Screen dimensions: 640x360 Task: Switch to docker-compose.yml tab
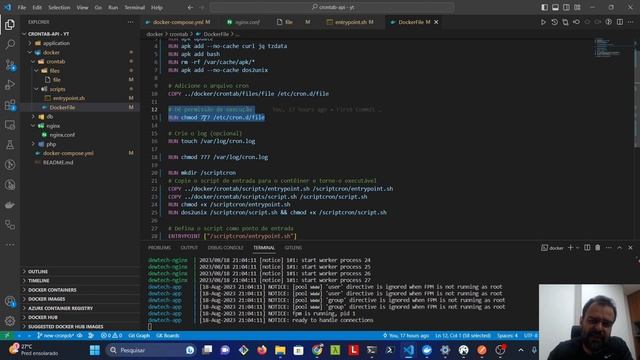178,22
